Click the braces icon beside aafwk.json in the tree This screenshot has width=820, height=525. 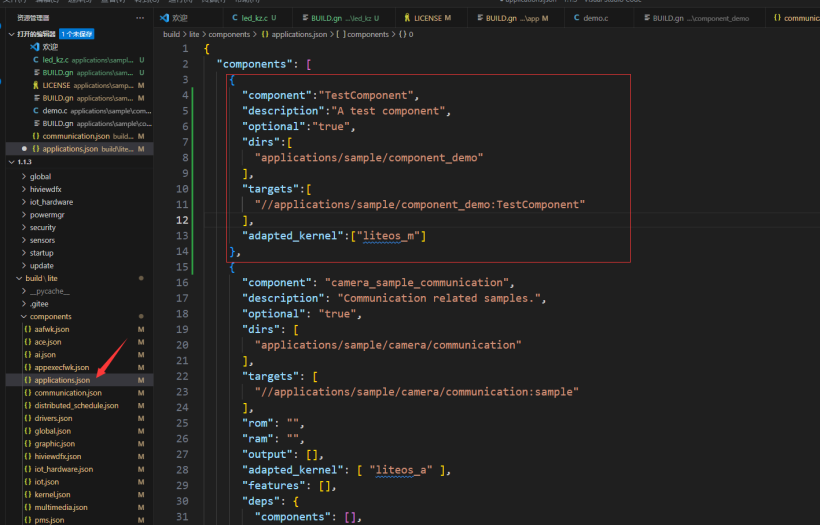[28, 329]
